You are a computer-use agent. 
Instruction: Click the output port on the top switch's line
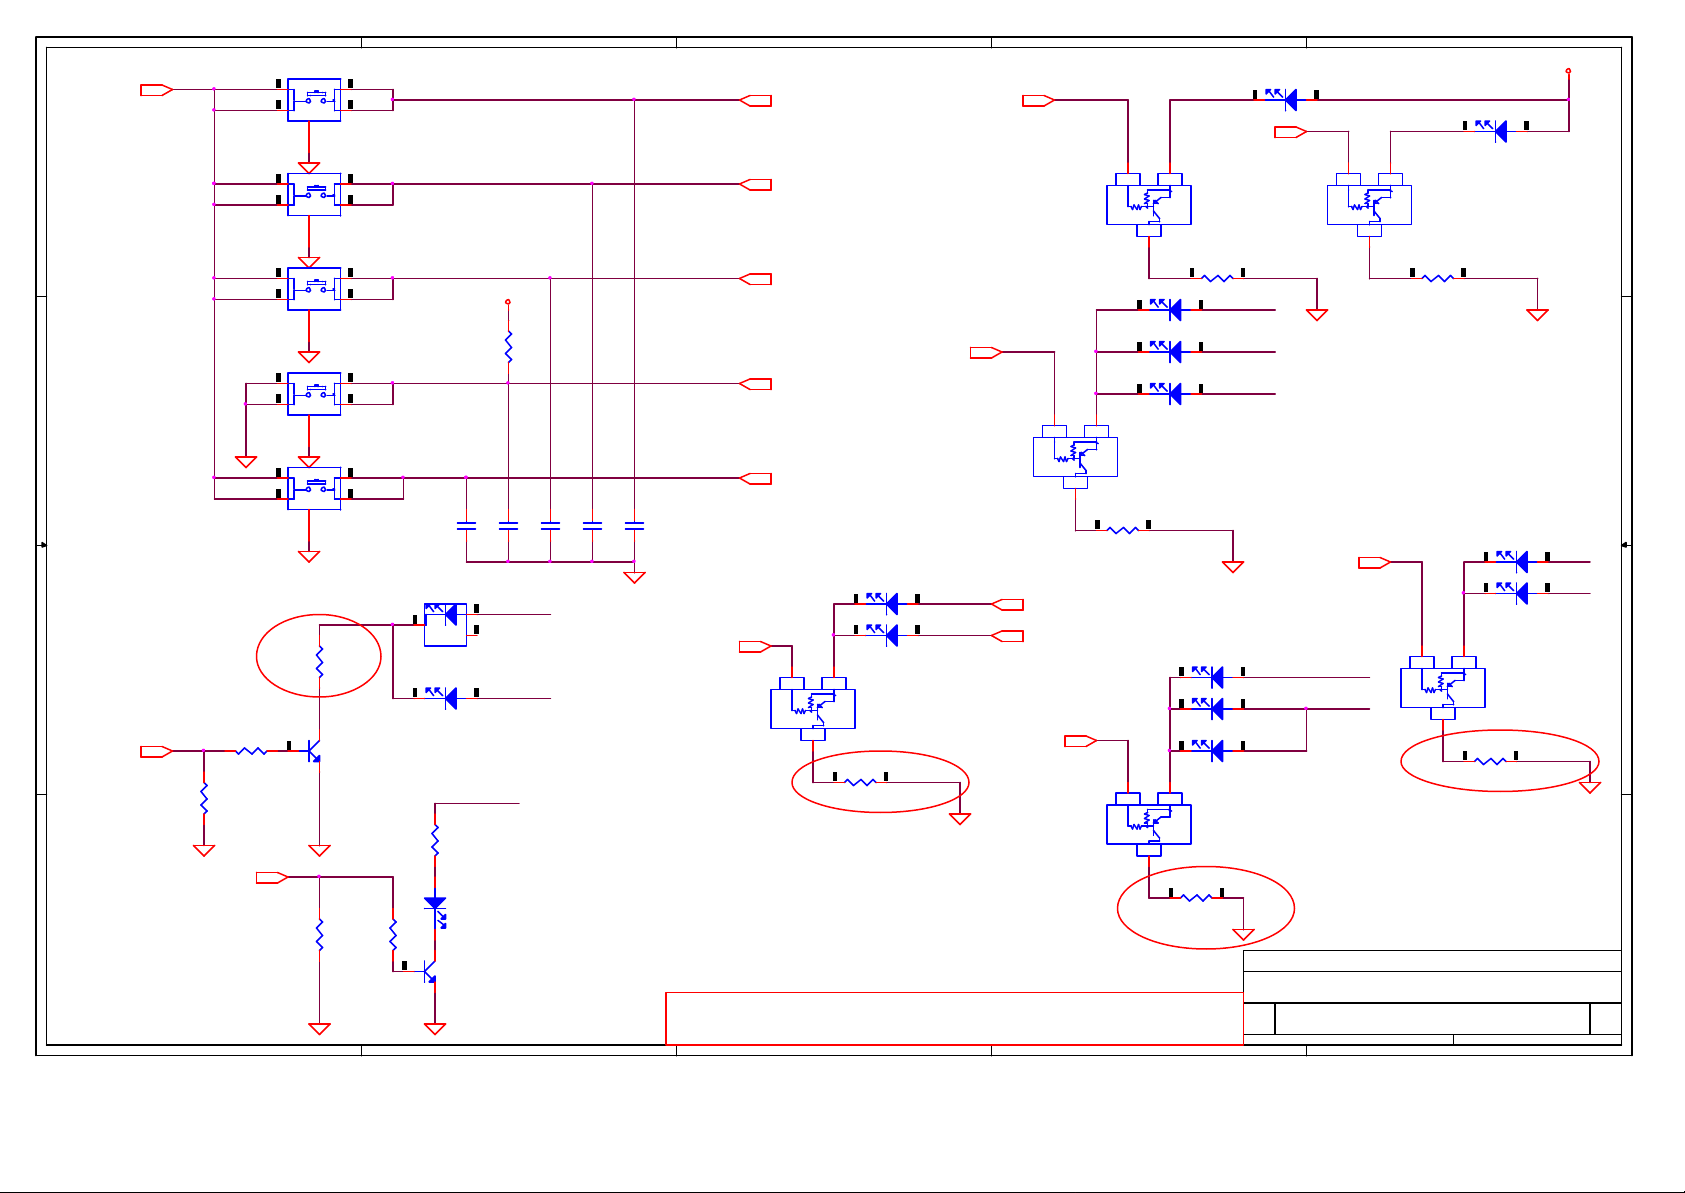tap(756, 100)
